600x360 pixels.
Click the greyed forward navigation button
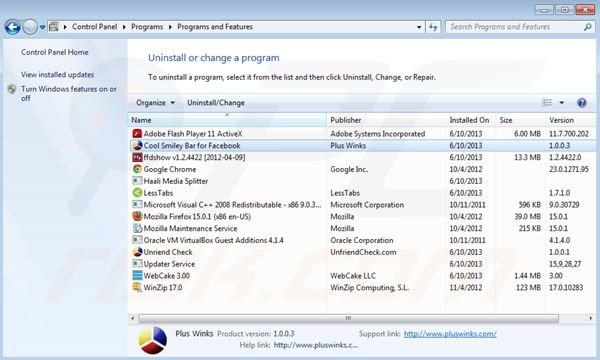[x=30, y=27]
